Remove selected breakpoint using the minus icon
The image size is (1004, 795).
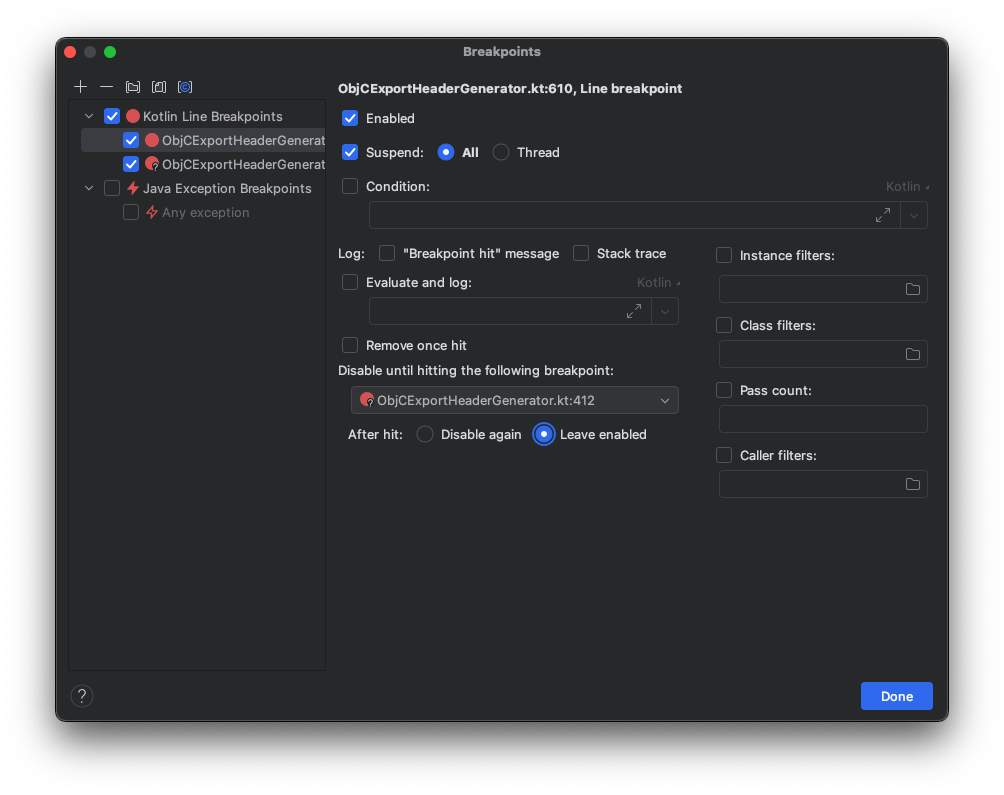pos(106,87)
